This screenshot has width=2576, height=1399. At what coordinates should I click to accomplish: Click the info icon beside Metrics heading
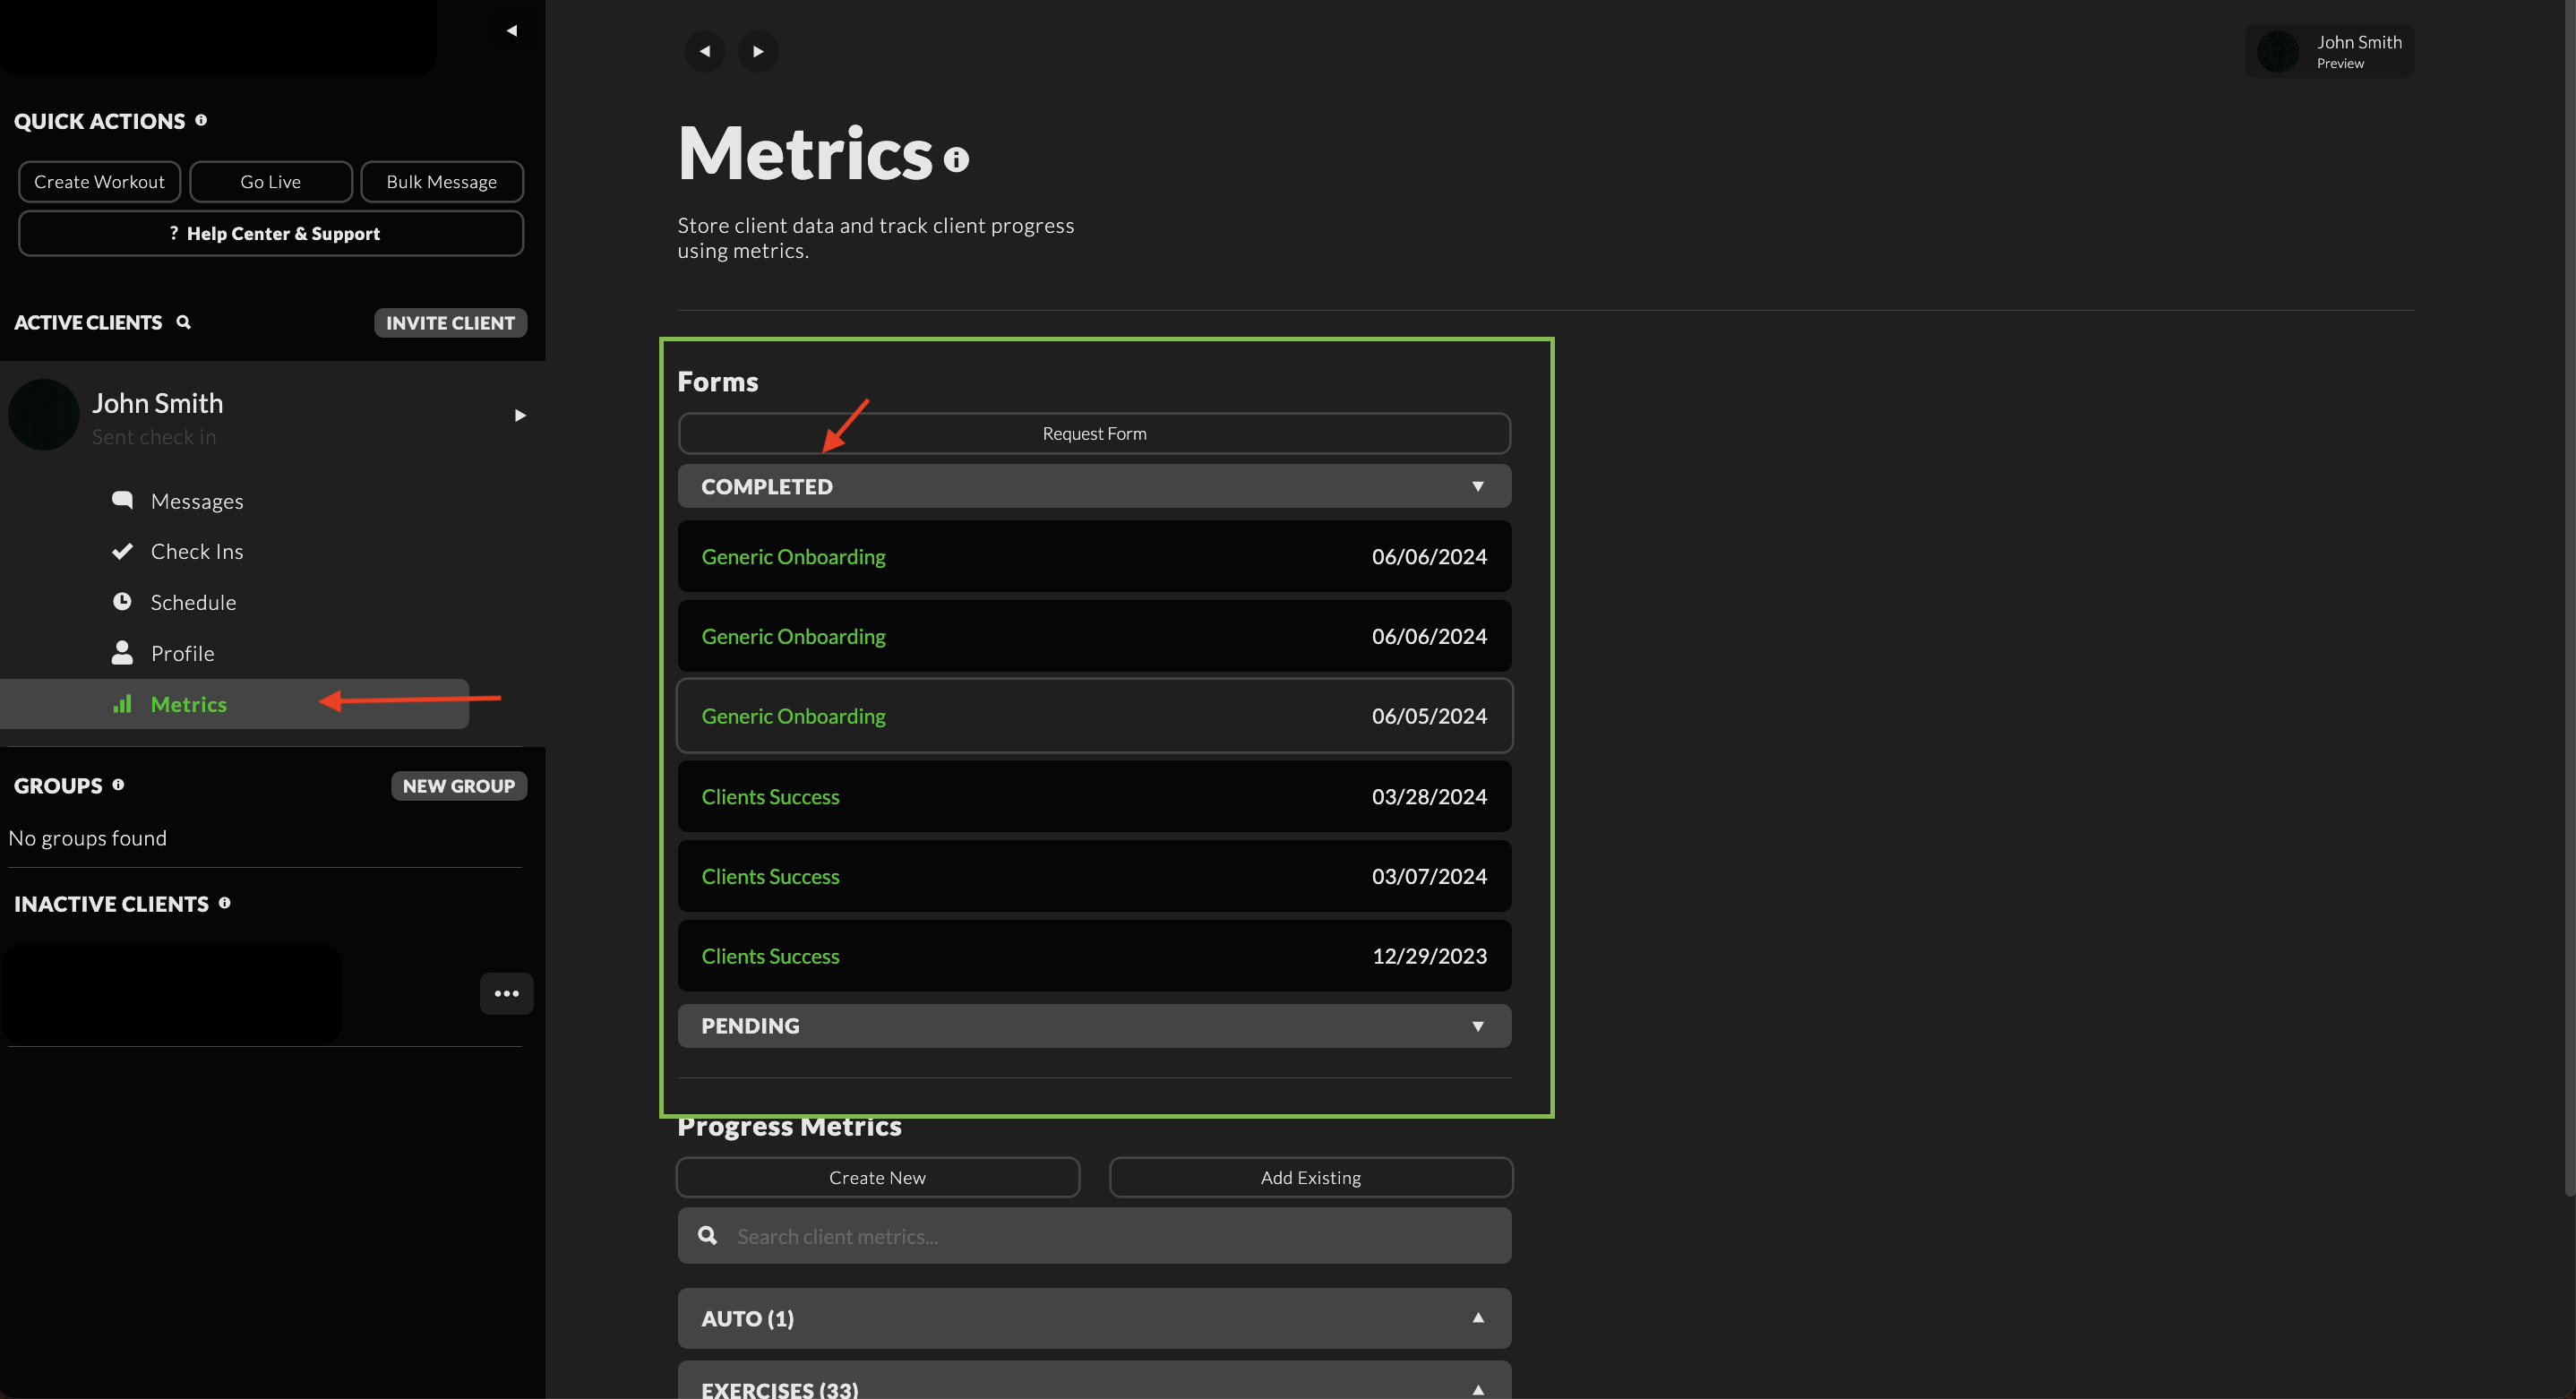point(956,159)
